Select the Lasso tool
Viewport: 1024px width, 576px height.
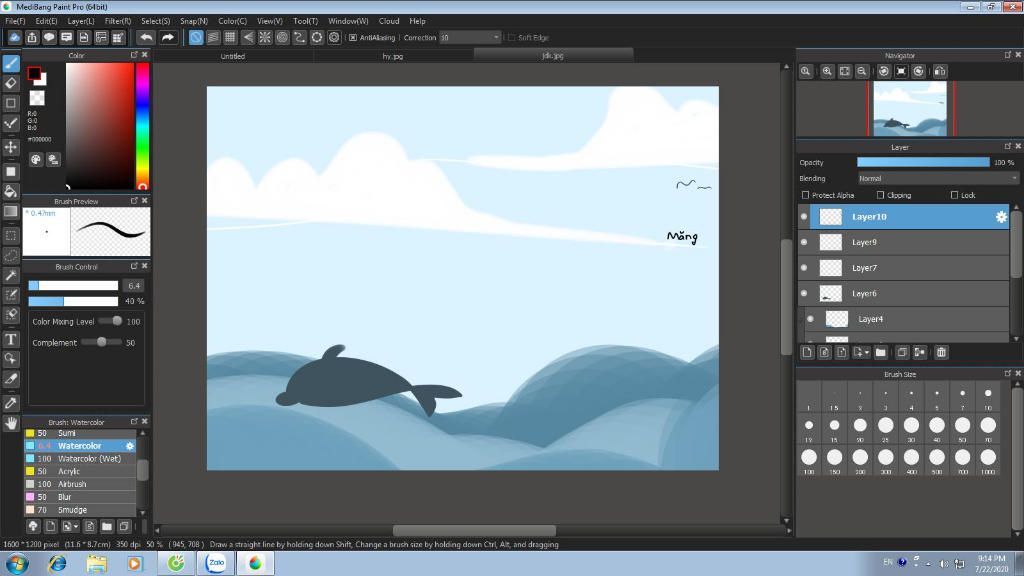point(11,255)
